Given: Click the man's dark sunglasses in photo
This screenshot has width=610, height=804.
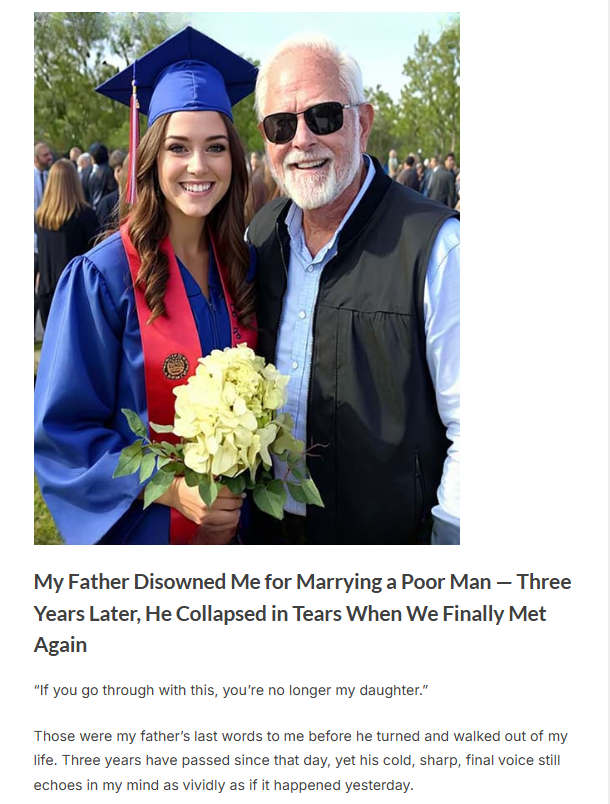Looking at the screenshot, I should (x=305, y=122).
